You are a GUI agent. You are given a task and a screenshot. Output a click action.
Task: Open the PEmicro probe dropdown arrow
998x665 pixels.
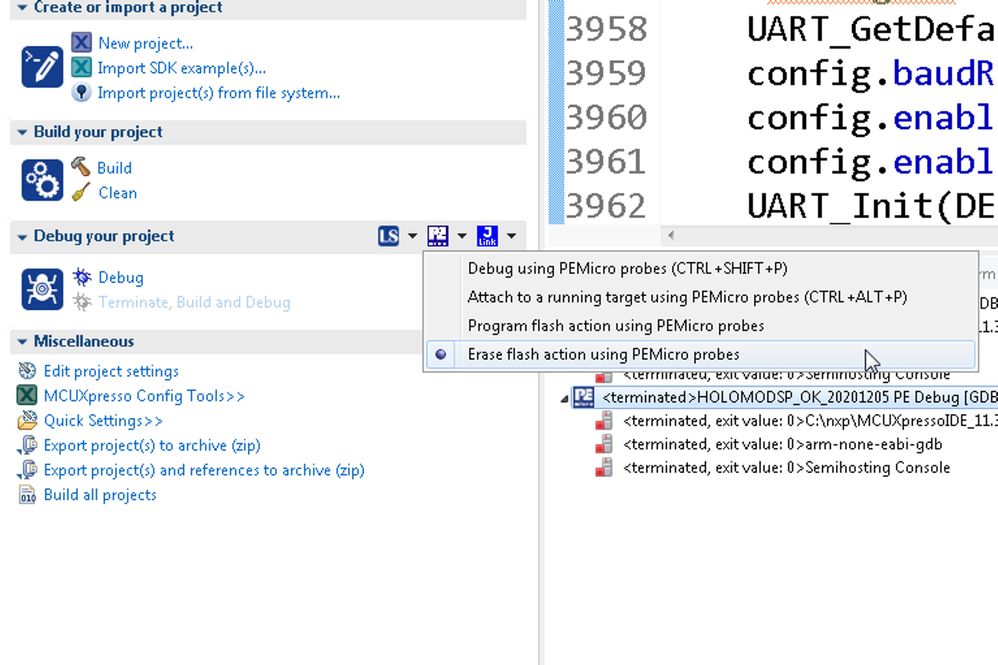(x=461, y=235)
